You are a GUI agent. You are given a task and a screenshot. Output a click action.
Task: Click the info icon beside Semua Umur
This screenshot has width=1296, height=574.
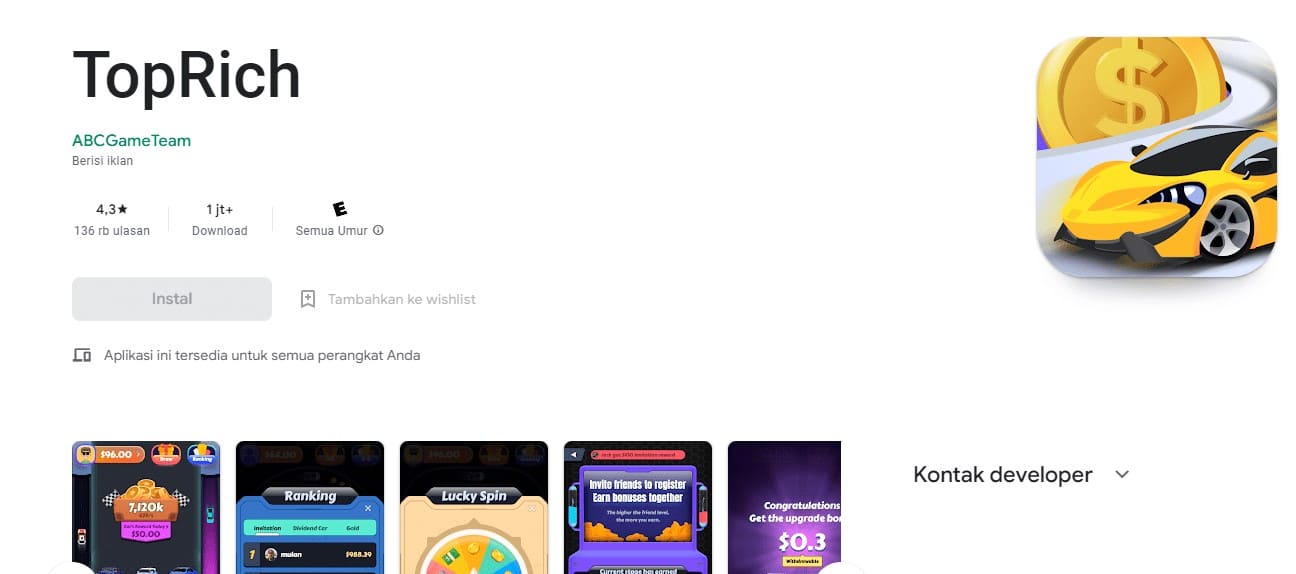tap(378, 230)
